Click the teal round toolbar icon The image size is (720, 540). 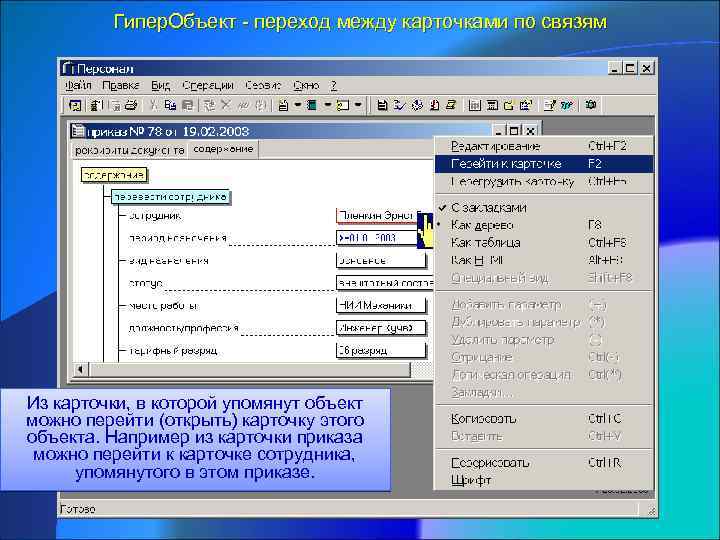tap(567, 105)
